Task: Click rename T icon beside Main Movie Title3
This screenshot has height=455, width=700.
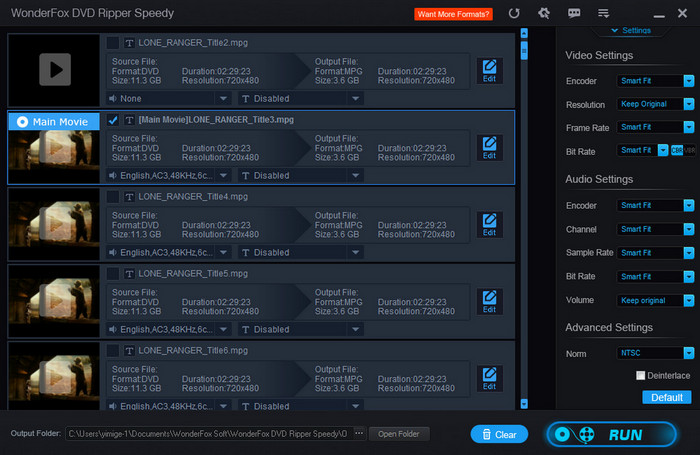Action: point(129,120)
